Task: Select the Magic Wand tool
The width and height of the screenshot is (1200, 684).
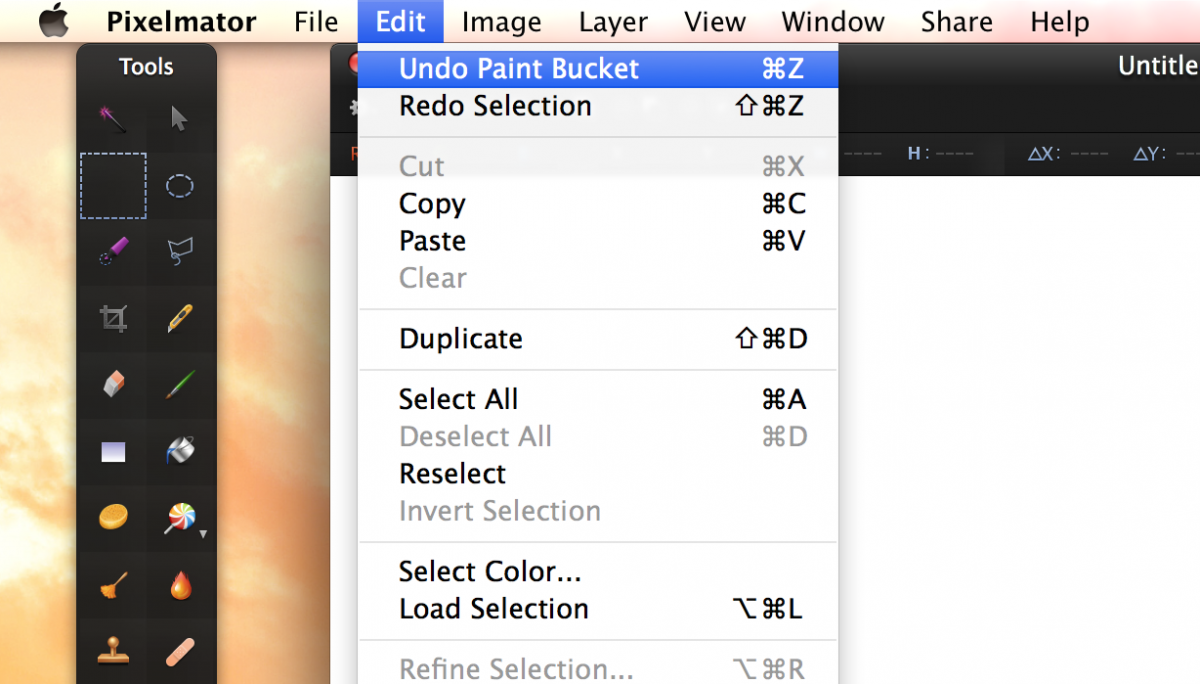Action: click(x=113, y=119)
